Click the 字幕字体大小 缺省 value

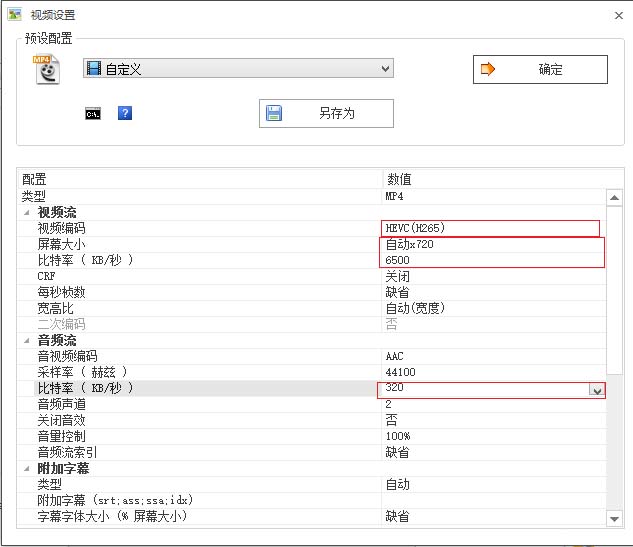tap(398, 516)
